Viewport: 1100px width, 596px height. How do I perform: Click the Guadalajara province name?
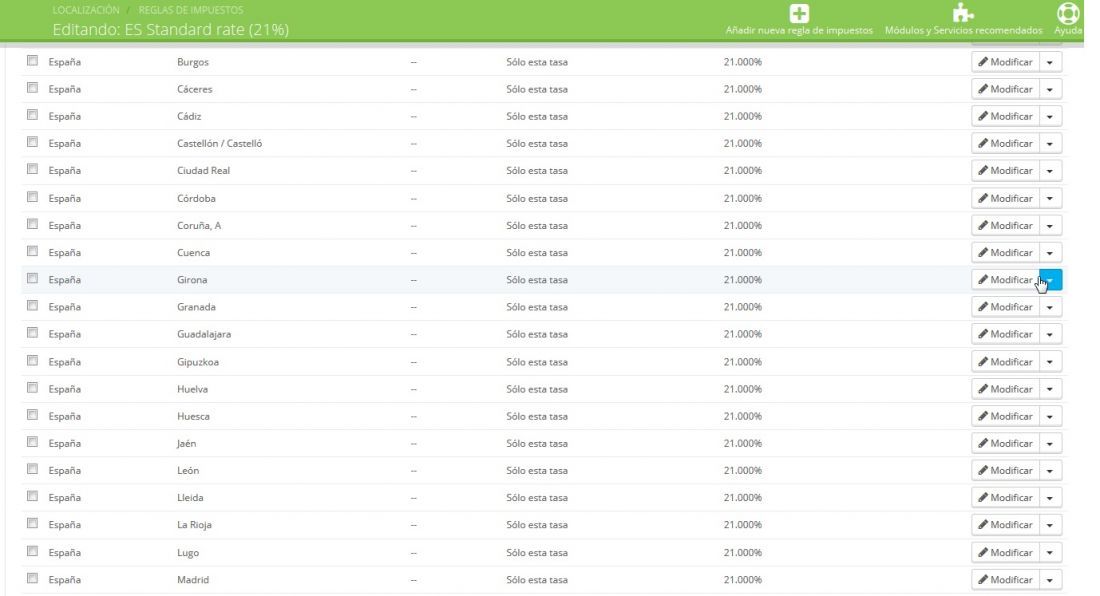tap(203, 334)
